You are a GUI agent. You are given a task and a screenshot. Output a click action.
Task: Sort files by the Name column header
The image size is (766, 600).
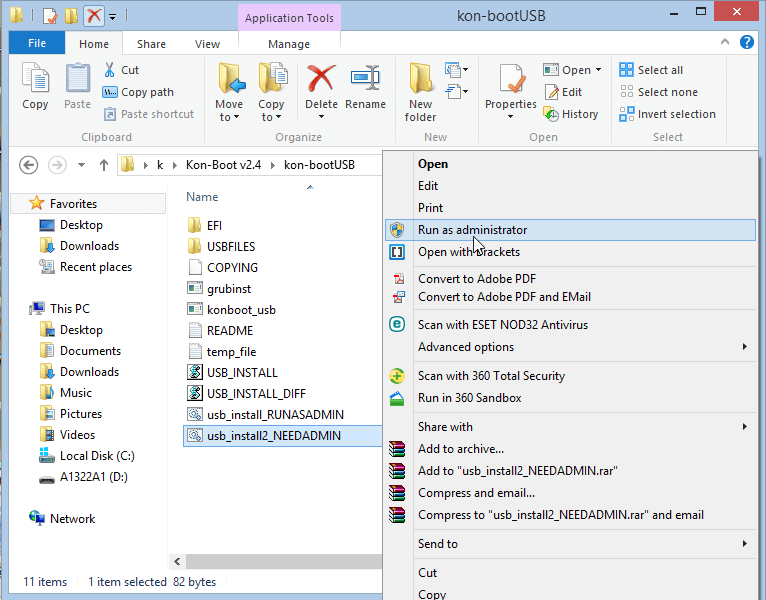tap(202, 197)
